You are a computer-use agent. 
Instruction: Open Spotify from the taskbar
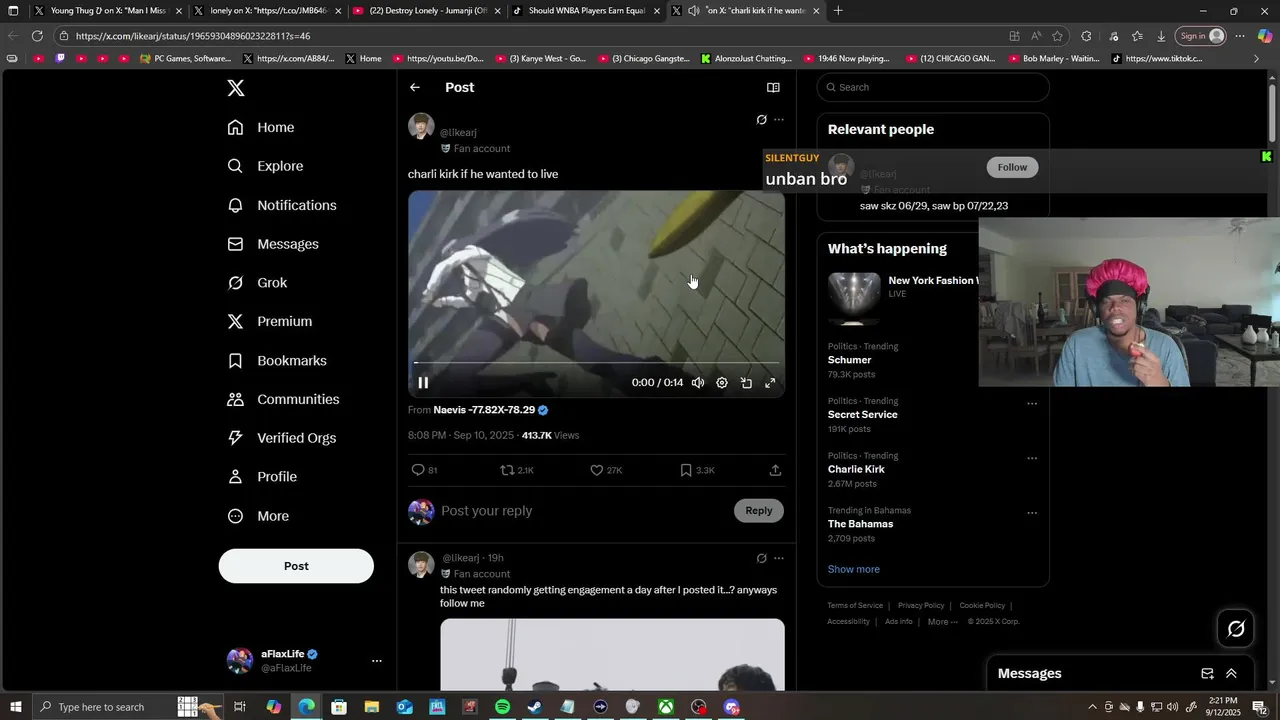coord(502,707)
